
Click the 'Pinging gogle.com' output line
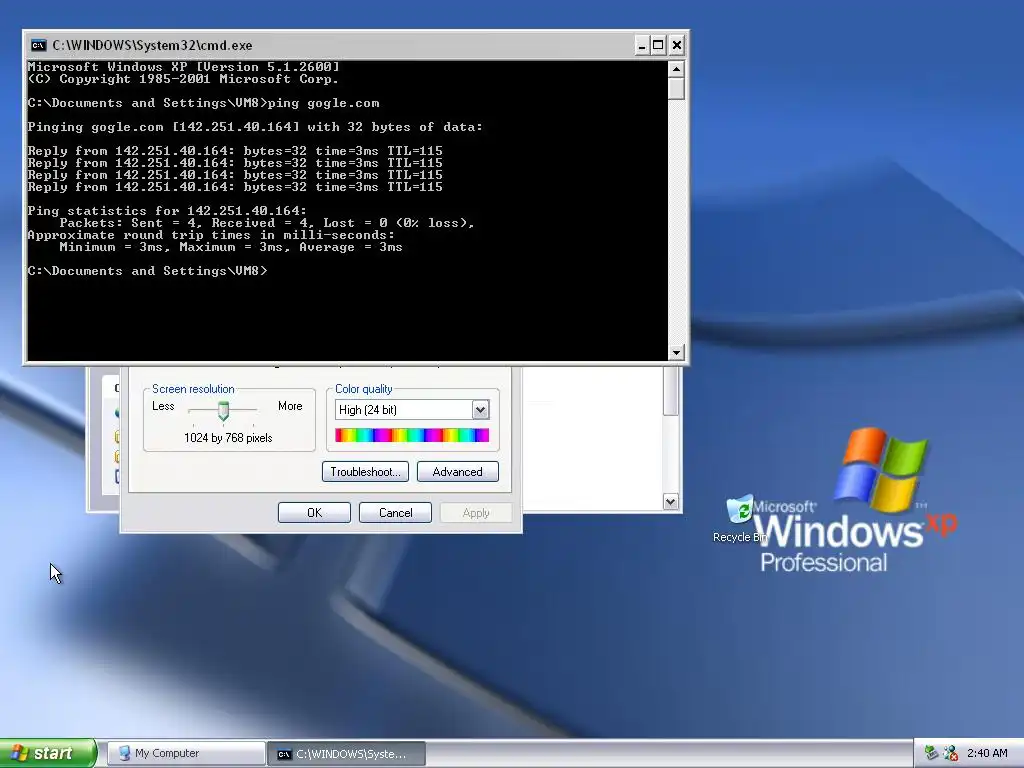pos(255,127)
